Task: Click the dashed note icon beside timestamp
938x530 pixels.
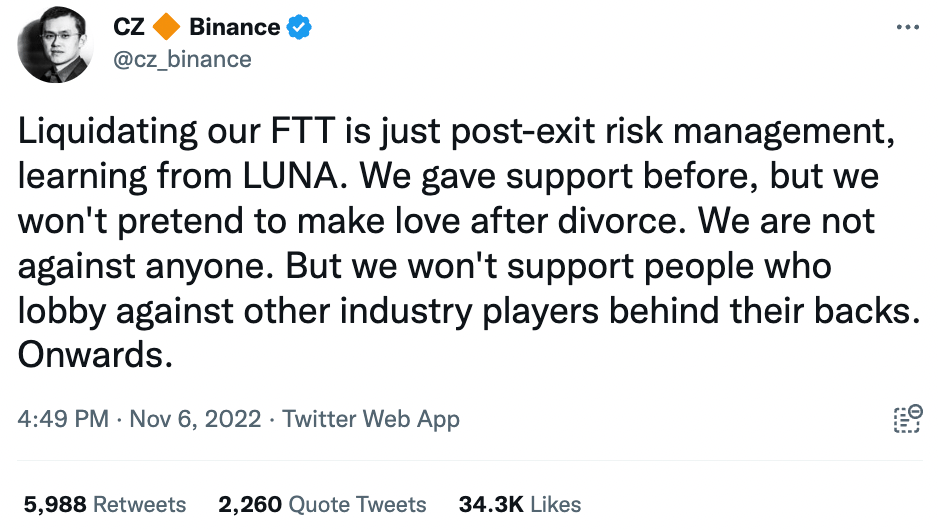Action: 906,419
